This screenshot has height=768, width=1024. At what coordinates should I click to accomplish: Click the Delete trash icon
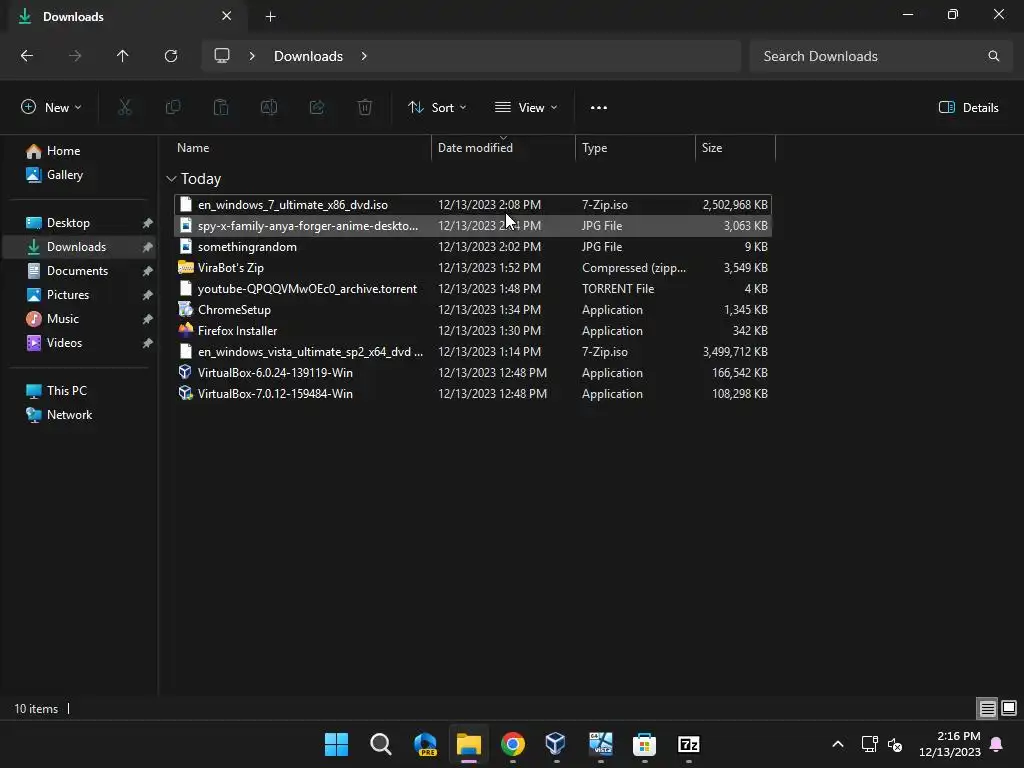[x=365, y=108]
